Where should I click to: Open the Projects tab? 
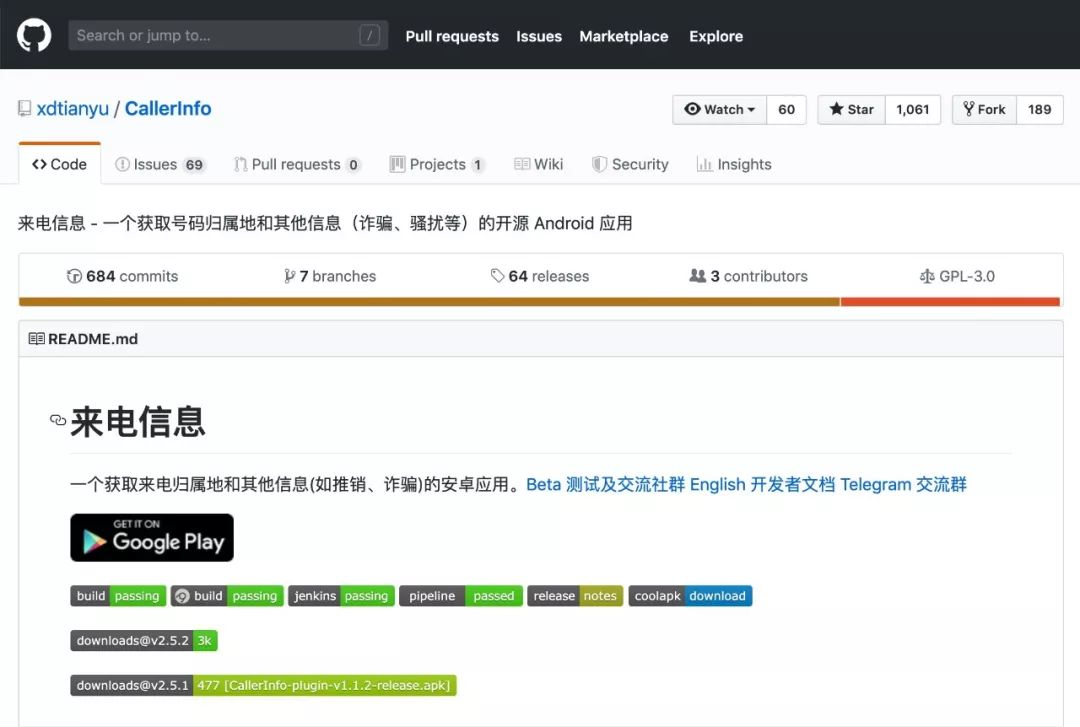coord(437,164)
